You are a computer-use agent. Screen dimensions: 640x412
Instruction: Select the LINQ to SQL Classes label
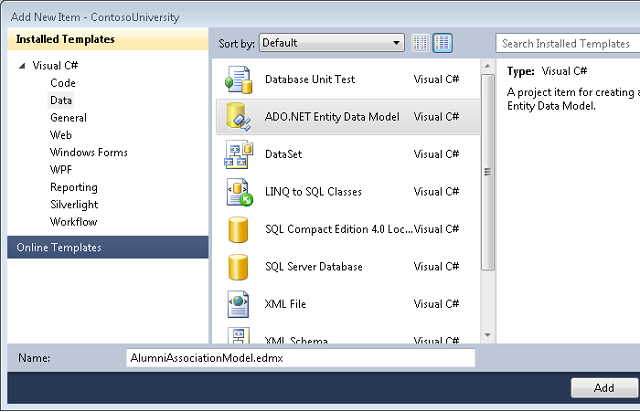[x=313, y=192]
